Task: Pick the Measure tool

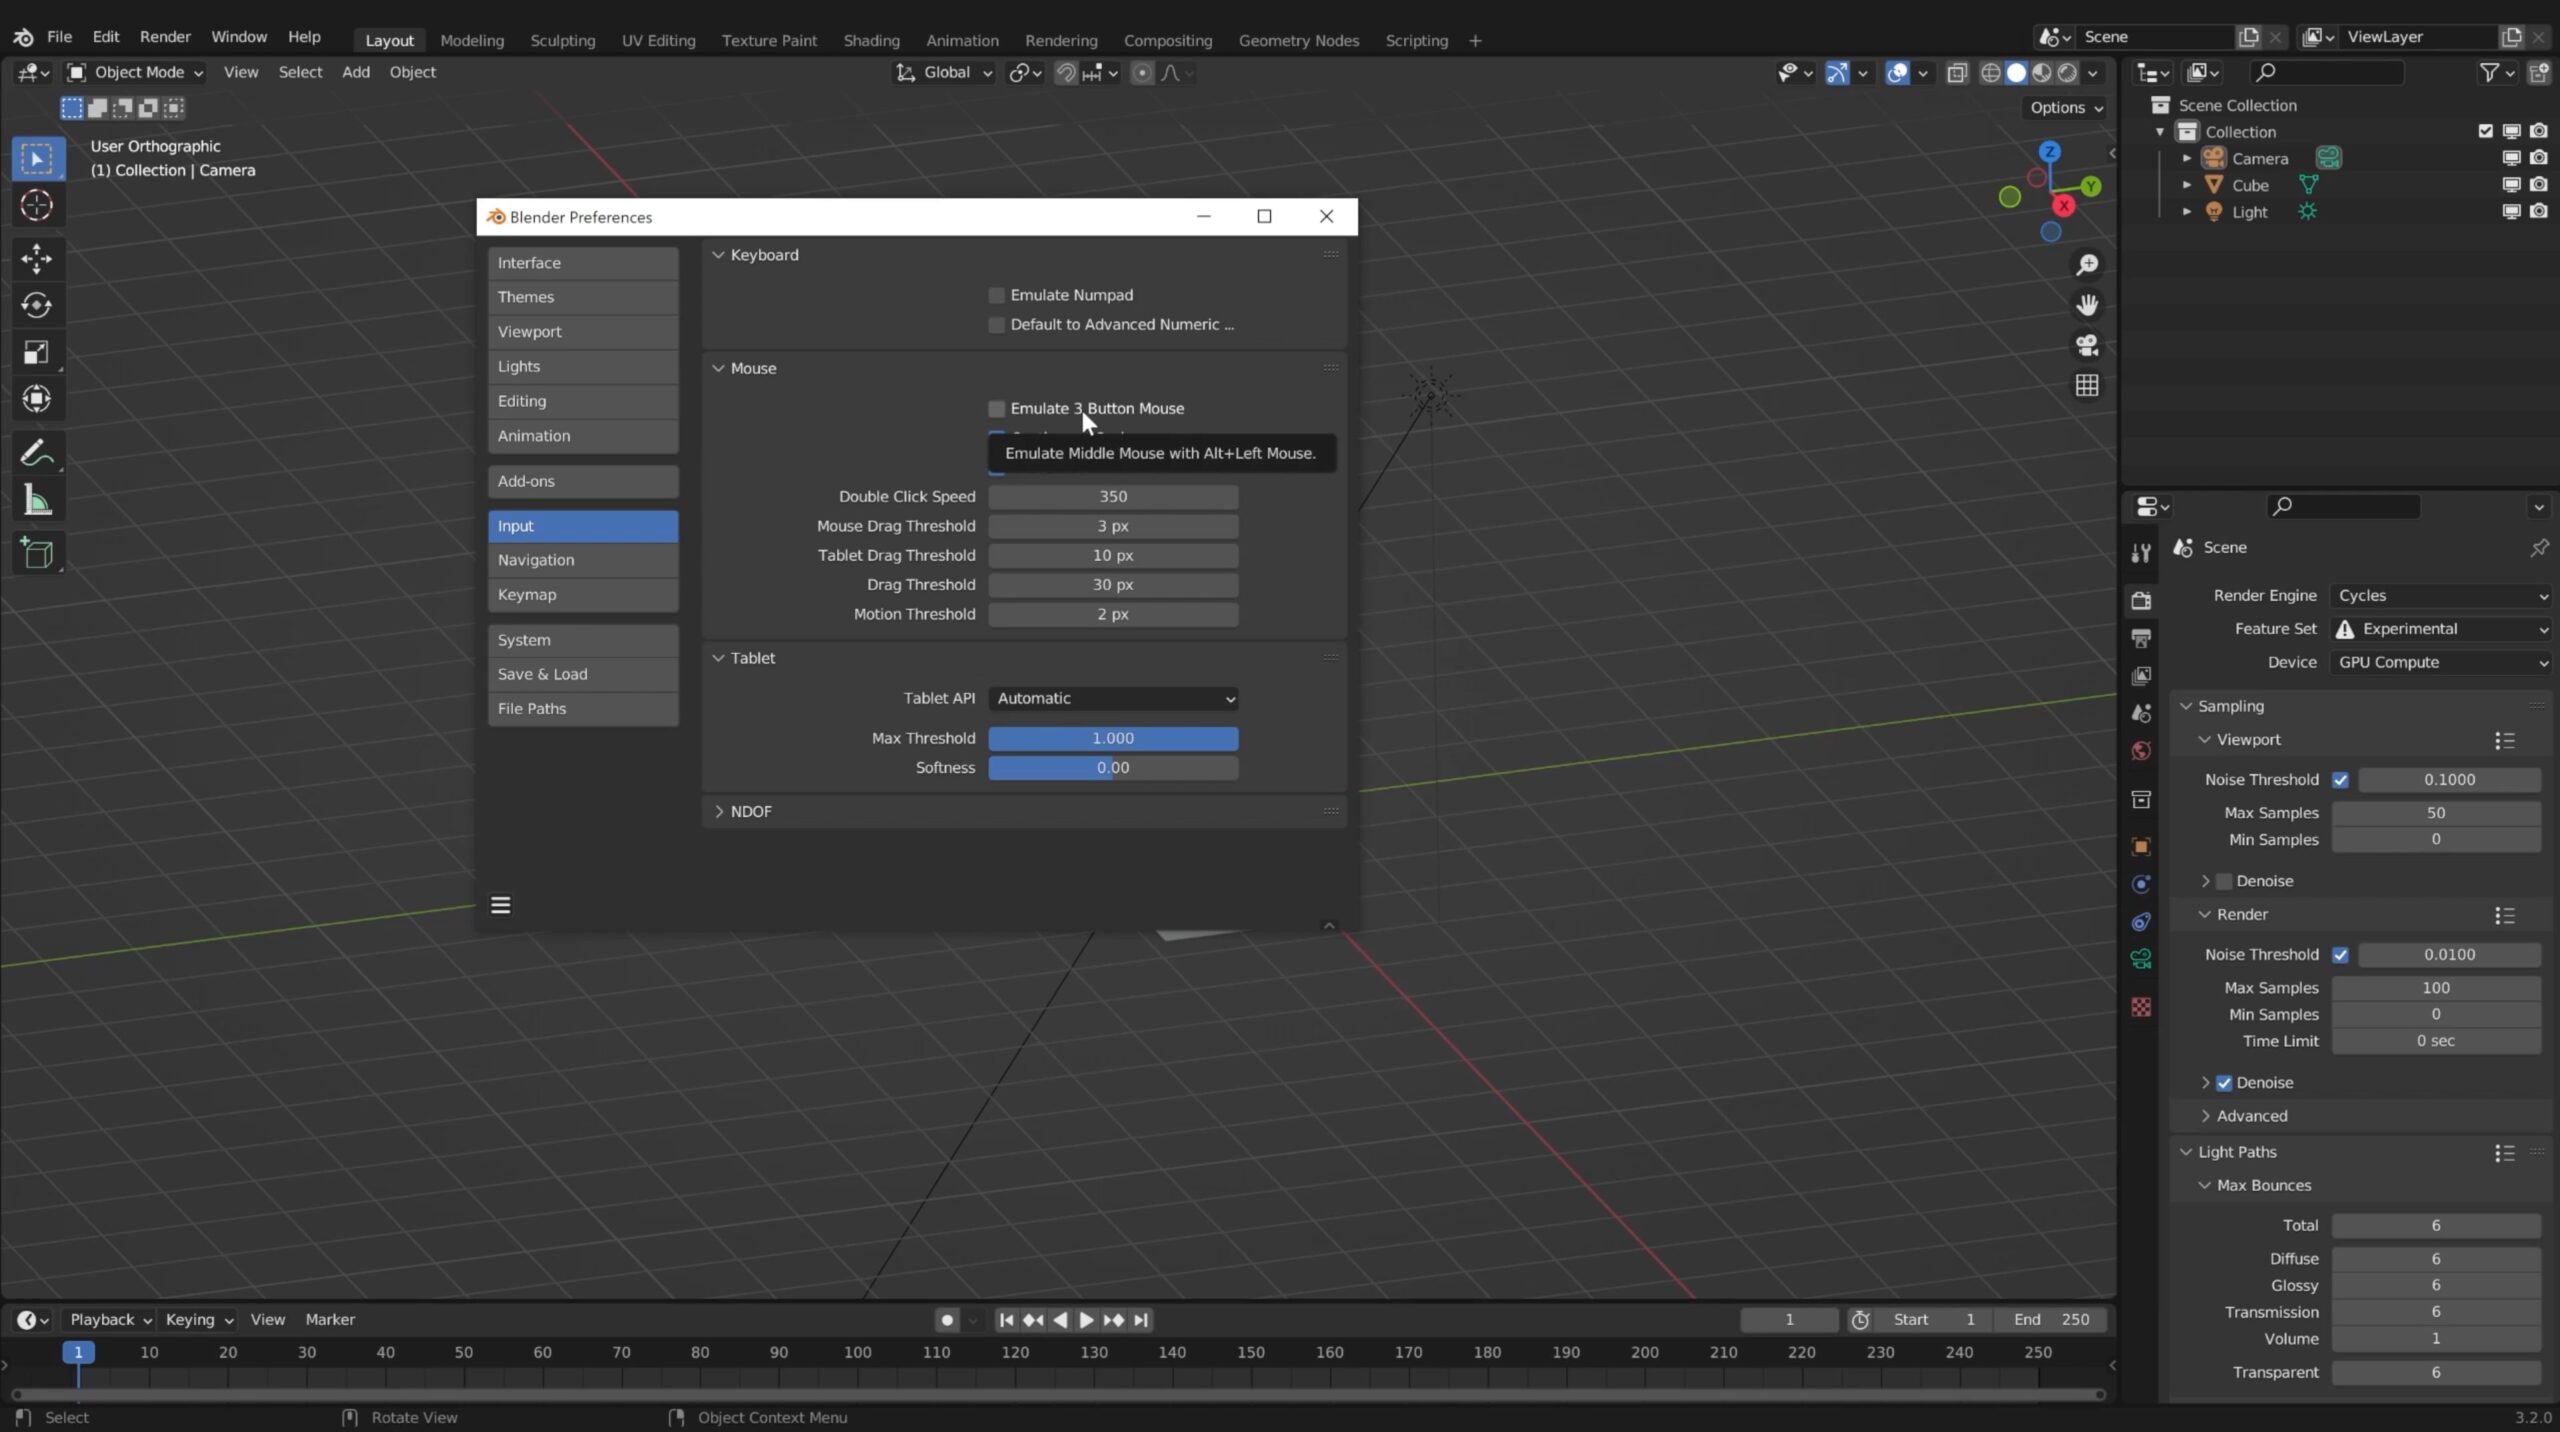Action: pyautogui.click(x=37, y=501)
